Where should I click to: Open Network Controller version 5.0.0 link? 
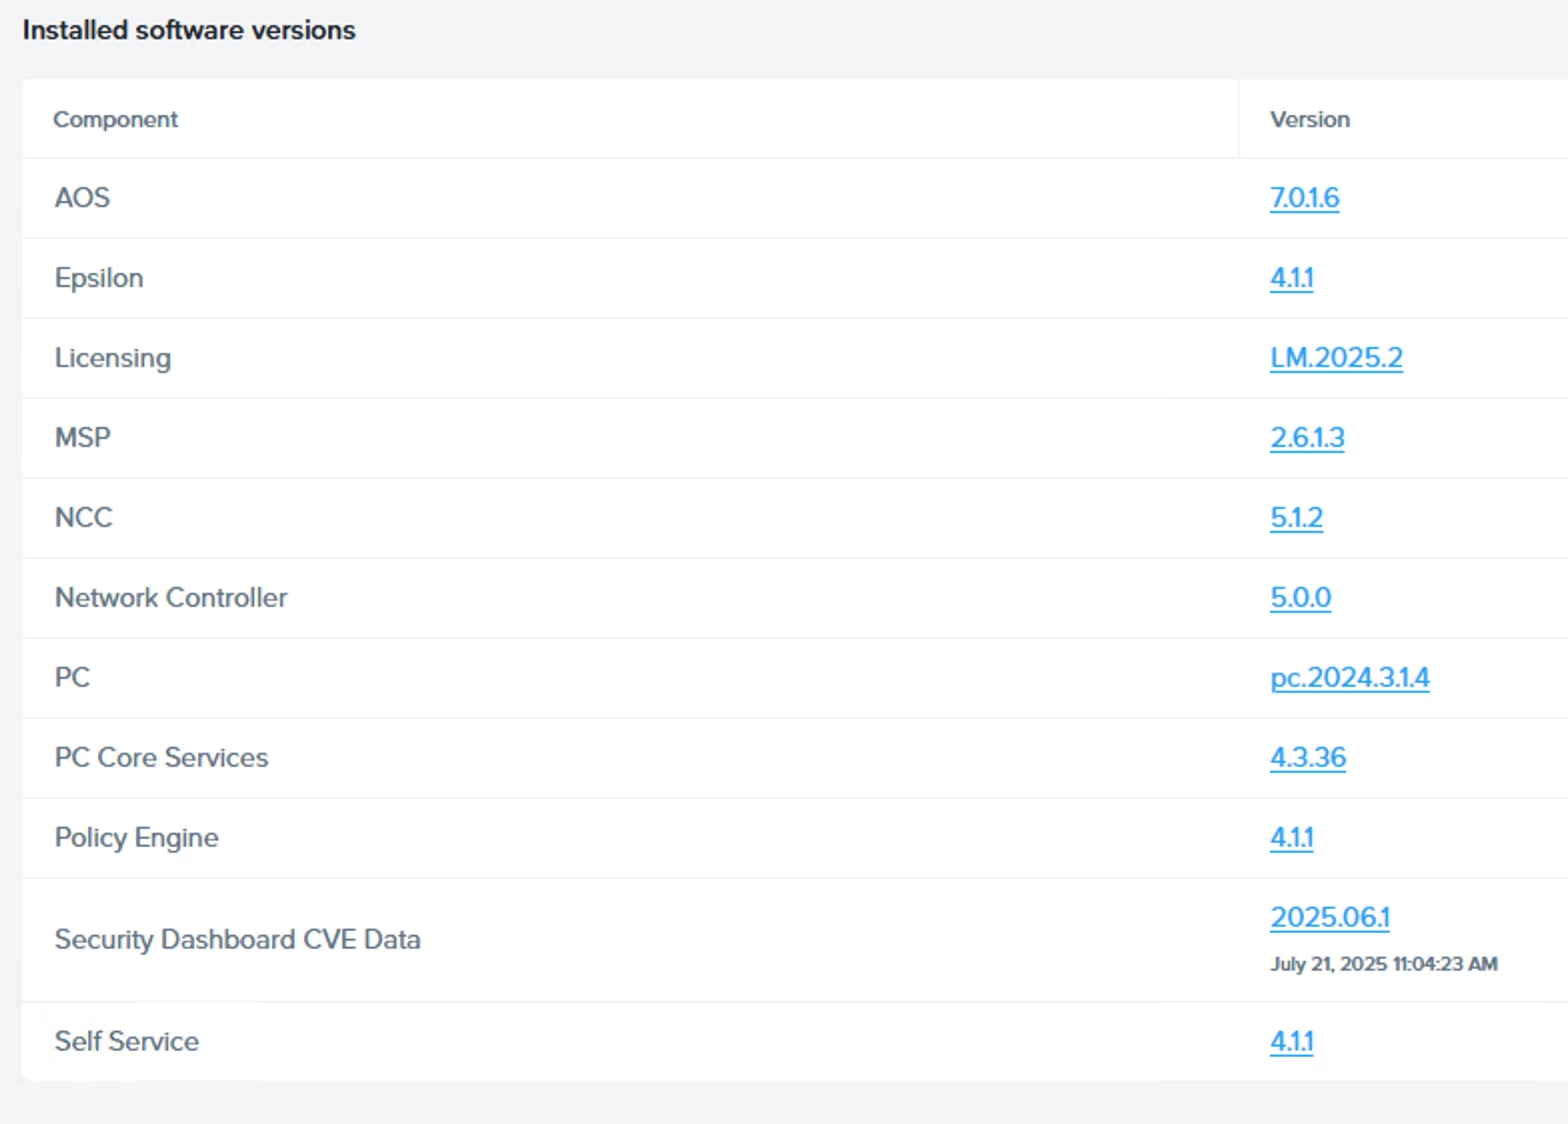[x=1300, y=598]
